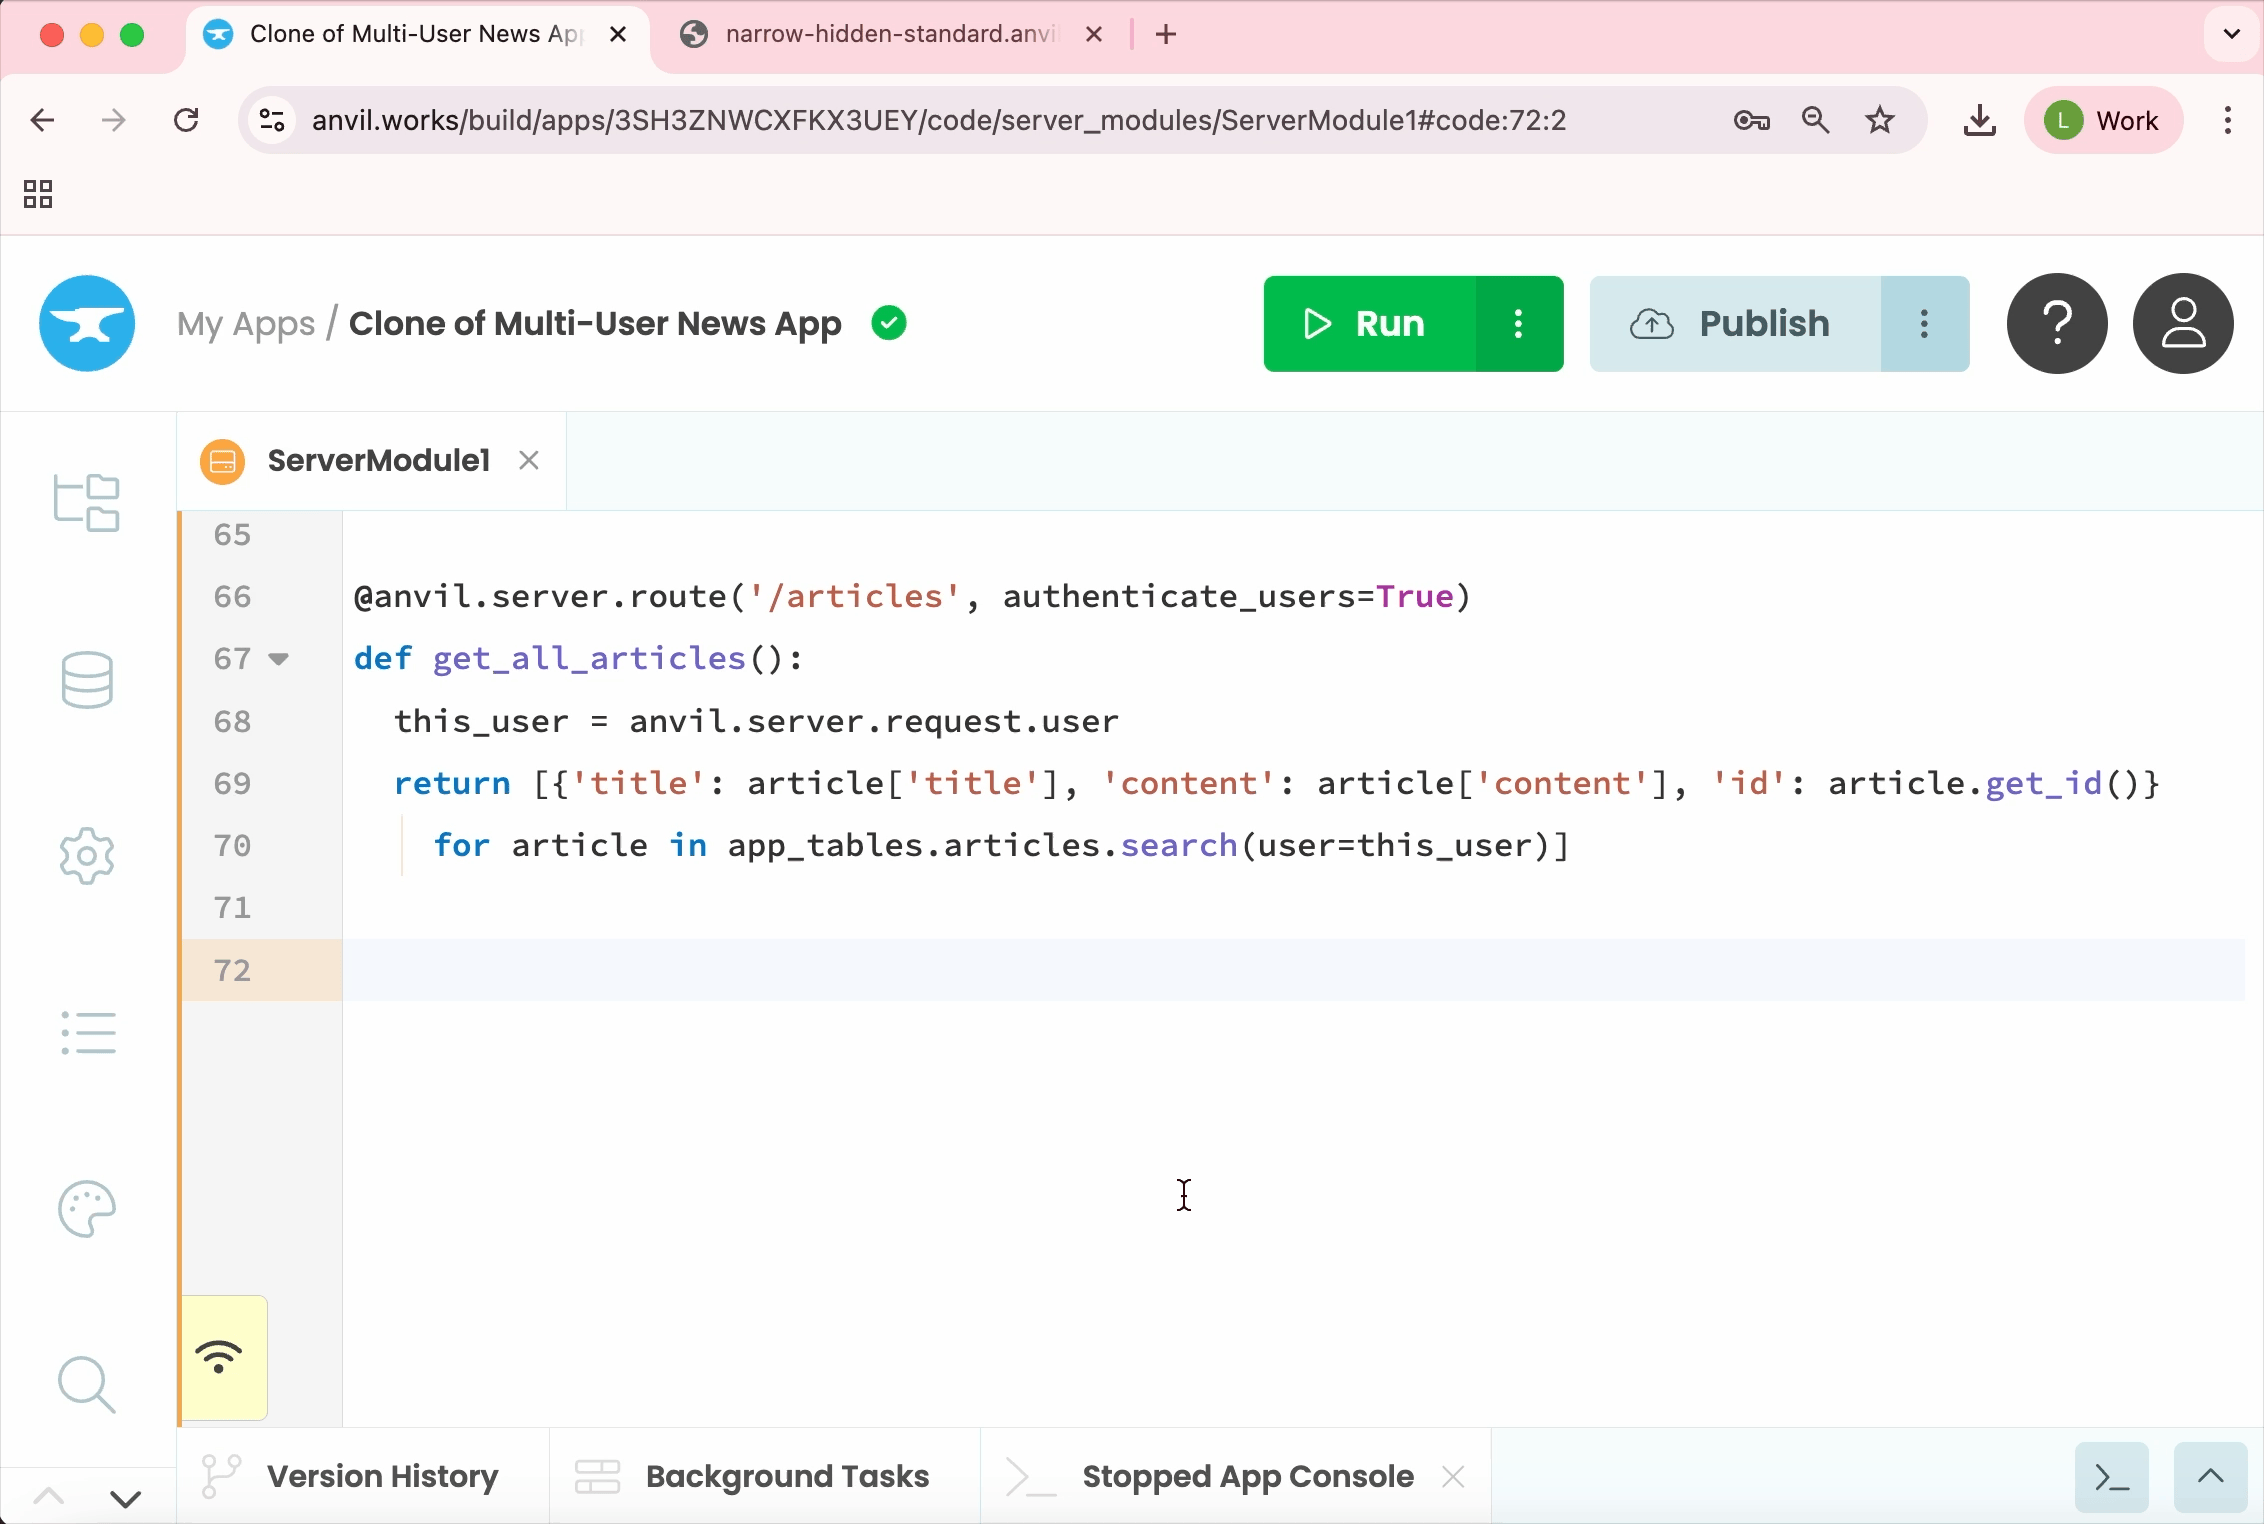
Task: Open the browser tab list dropdown
Action: pos(2232,34)
